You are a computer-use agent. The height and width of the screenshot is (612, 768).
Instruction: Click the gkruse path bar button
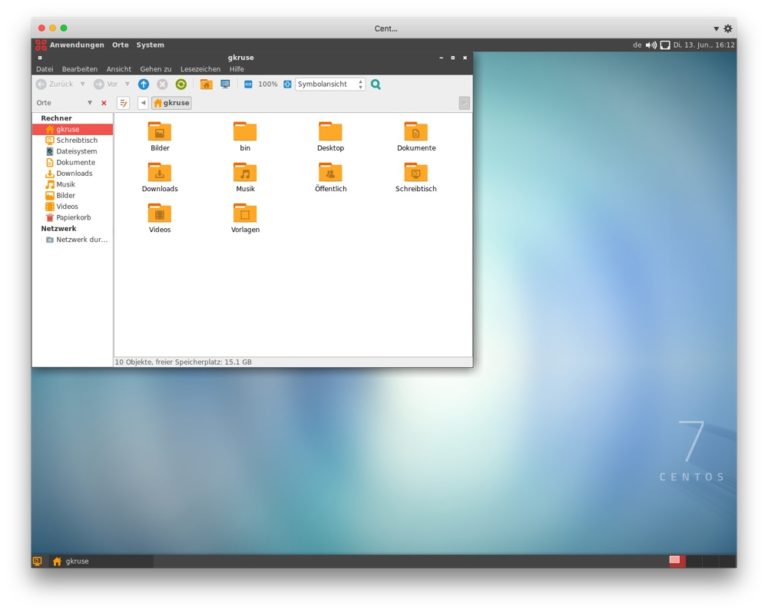tap(172, 103)
